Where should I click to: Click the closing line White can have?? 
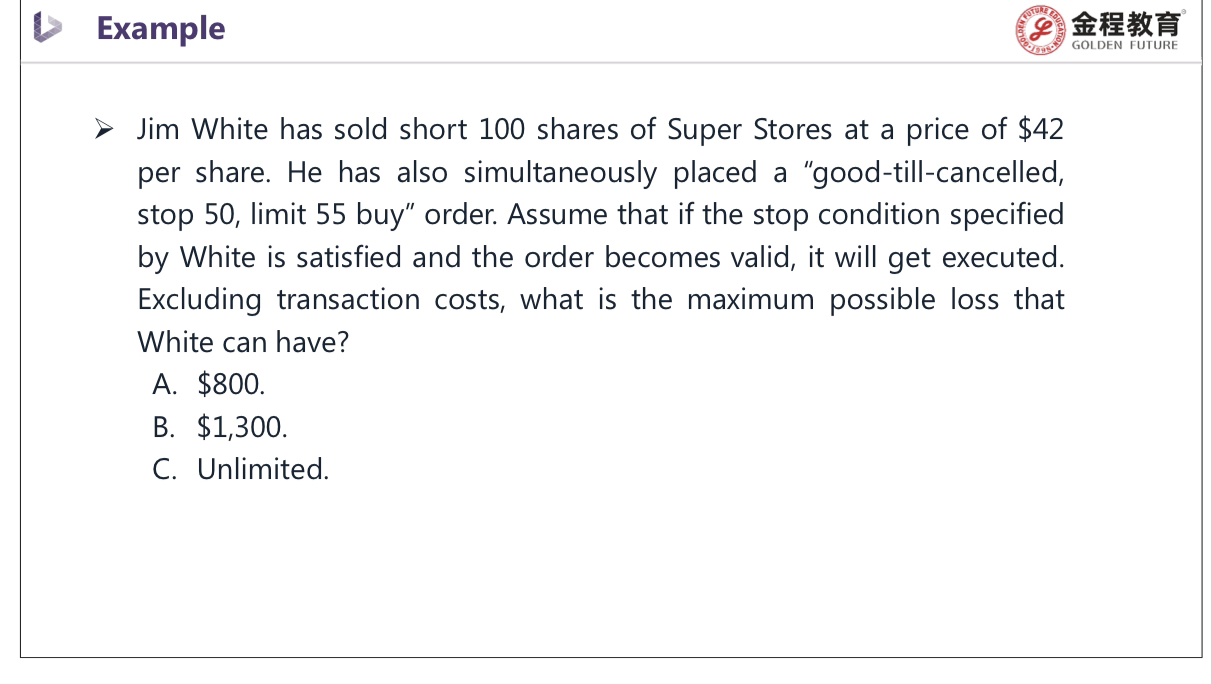[243, 342]
